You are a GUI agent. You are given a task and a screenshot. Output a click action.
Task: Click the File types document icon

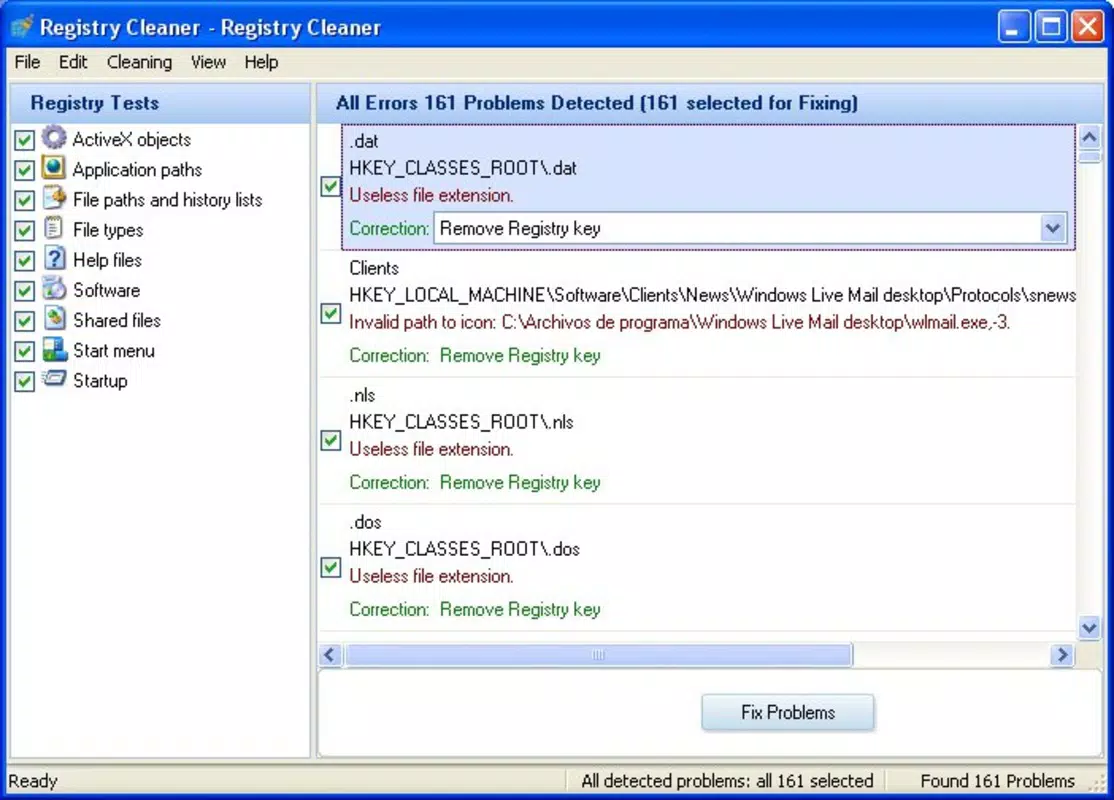[54, 228]
